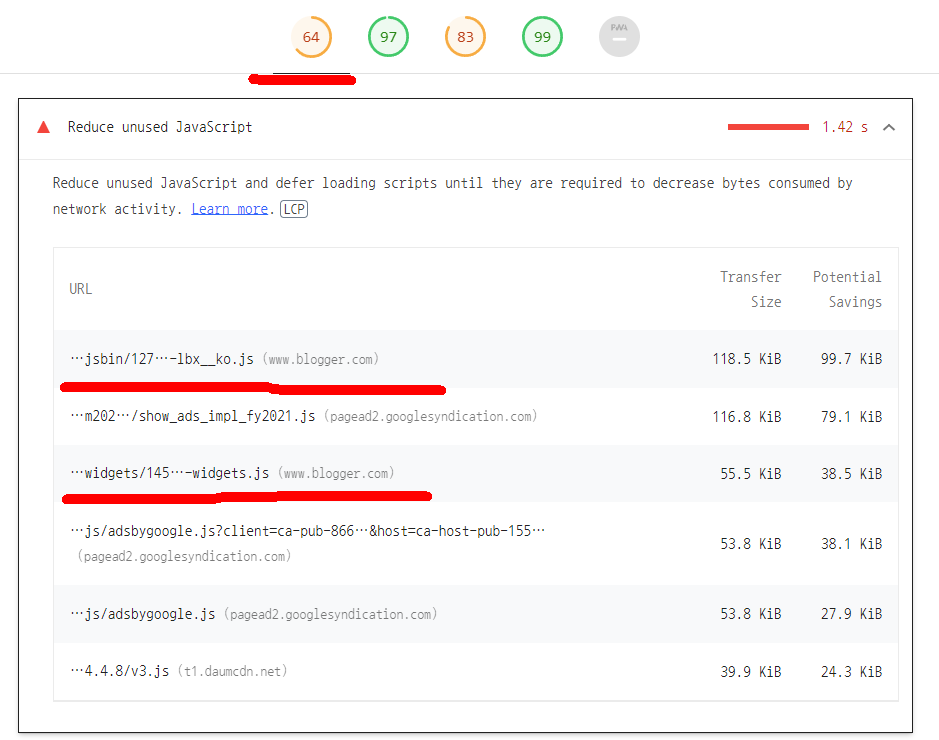The width and height of the screenshot is (939, 740).
Task: Click the 79.1 KiB potential savings
Action: click(x=851, y=417)
